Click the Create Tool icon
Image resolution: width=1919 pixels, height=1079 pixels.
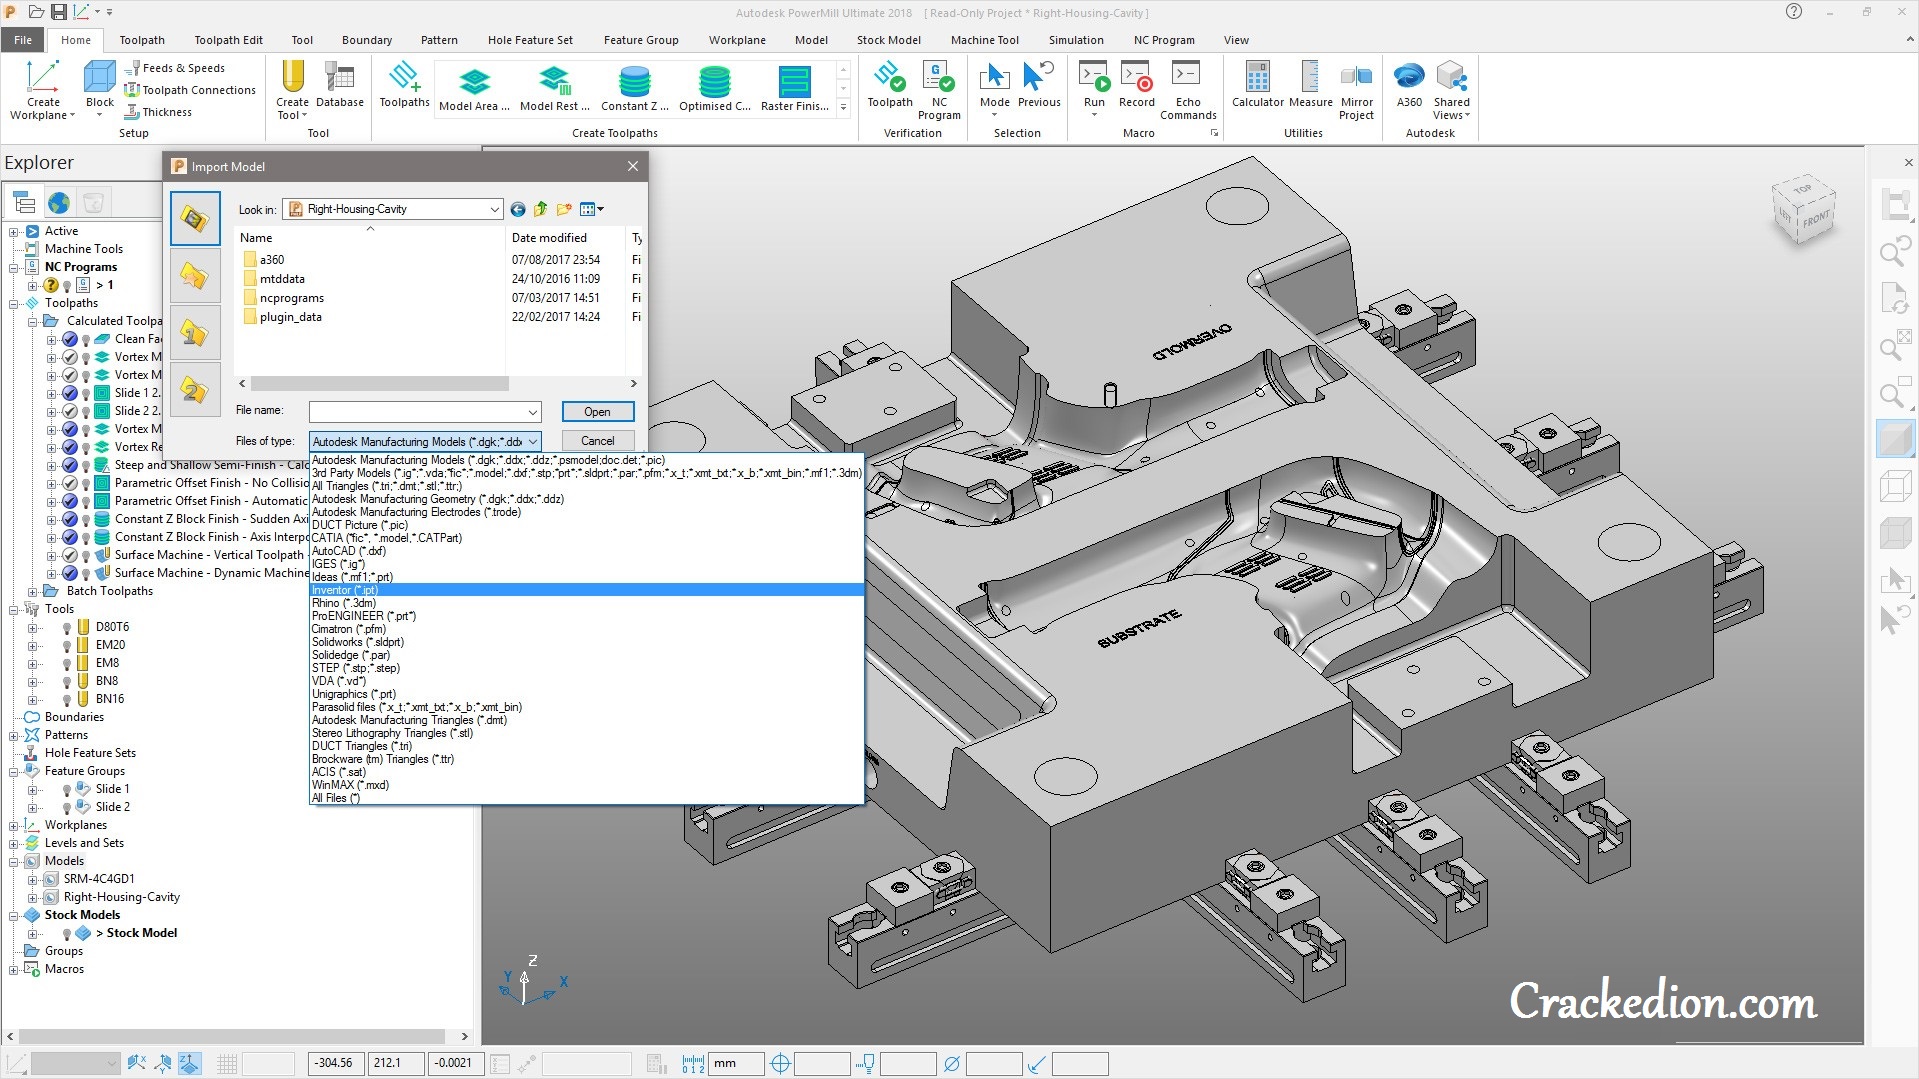click(x=293, y=78)
